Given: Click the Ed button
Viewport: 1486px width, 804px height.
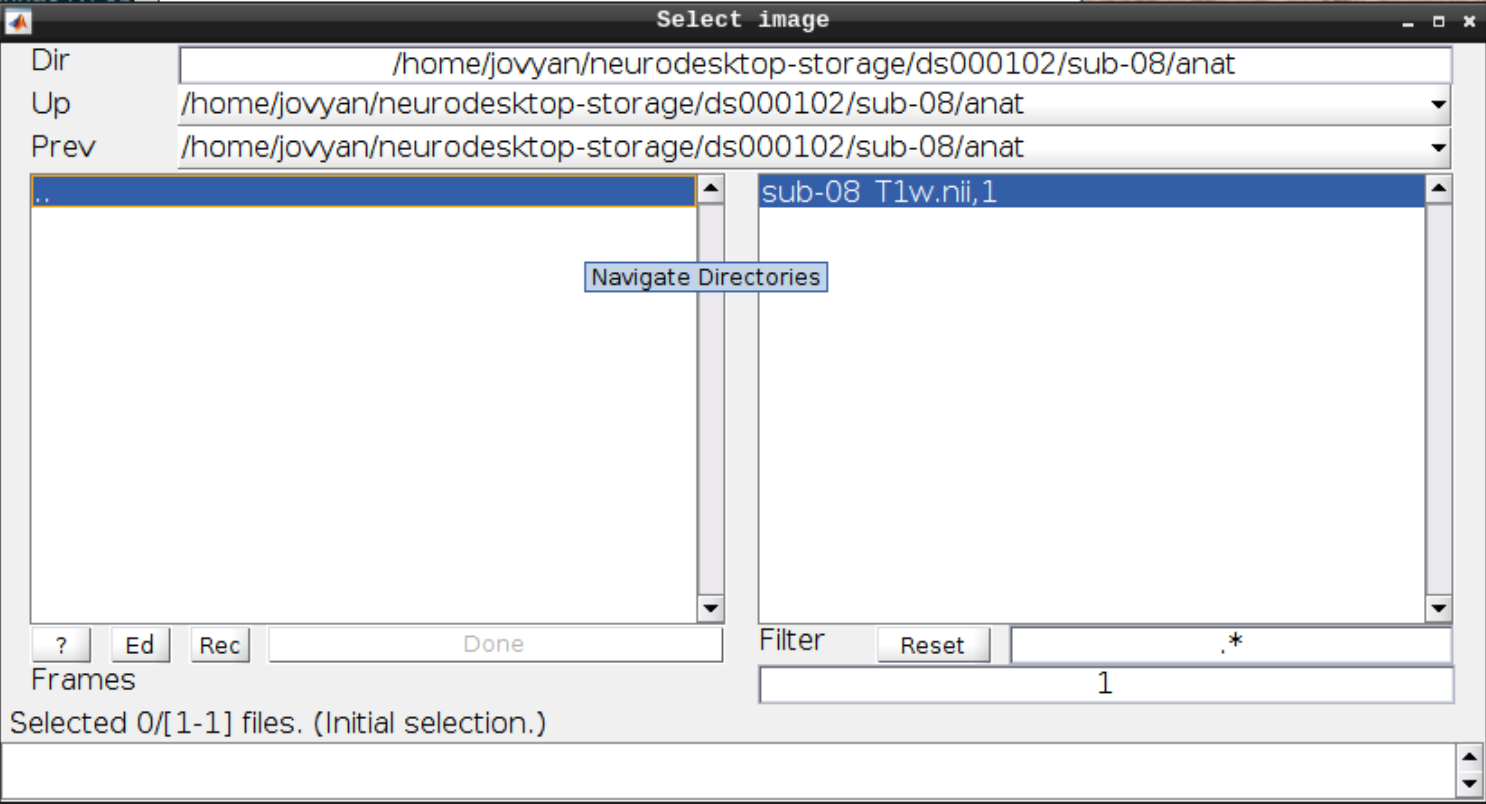Looking at the screenshot, I should click(140, 645).
